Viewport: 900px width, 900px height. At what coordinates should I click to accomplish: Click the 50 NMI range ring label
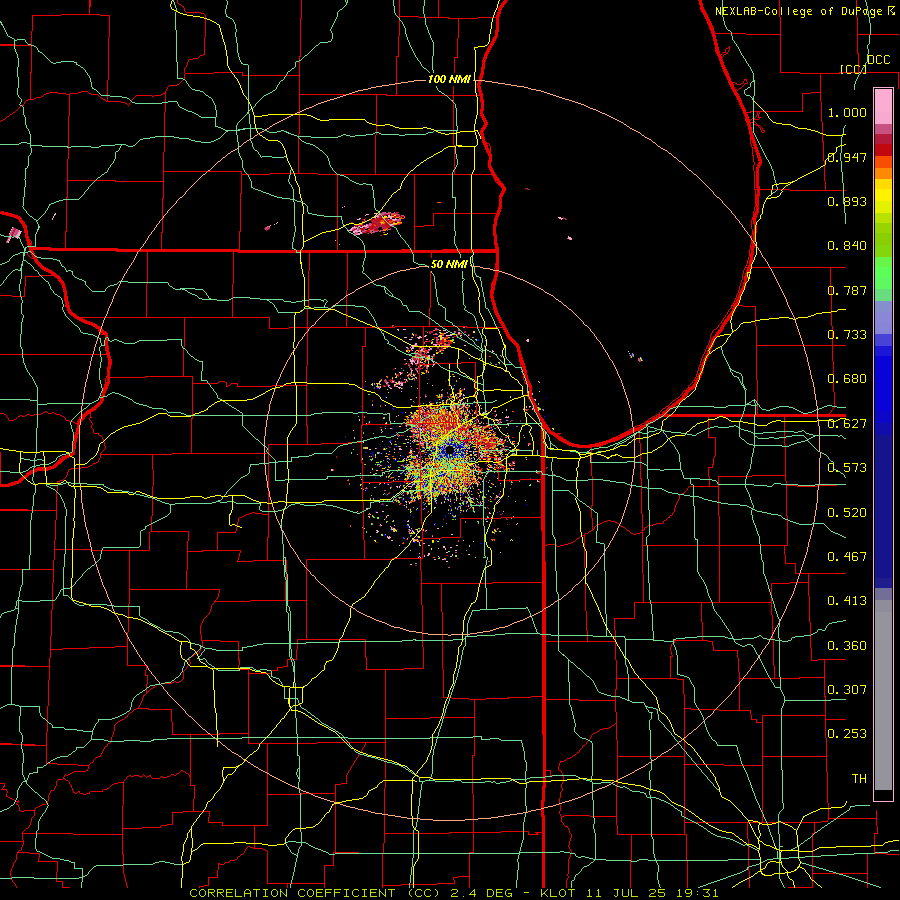pyautogui.click(x=449, y=264)
